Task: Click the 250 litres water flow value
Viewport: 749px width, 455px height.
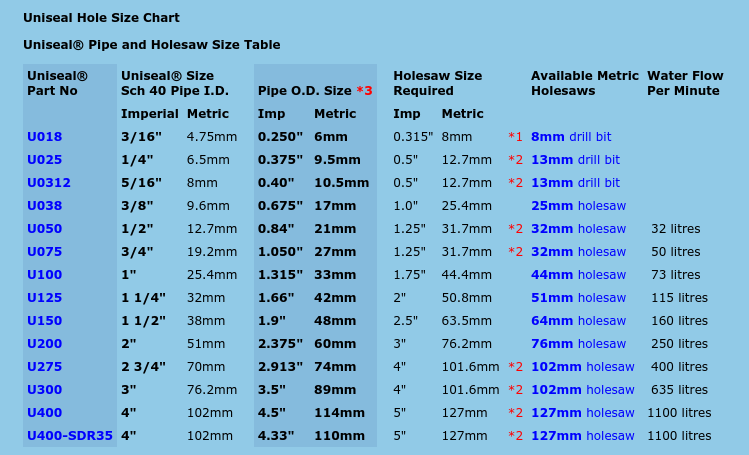Action: click(x=679, y=344)
